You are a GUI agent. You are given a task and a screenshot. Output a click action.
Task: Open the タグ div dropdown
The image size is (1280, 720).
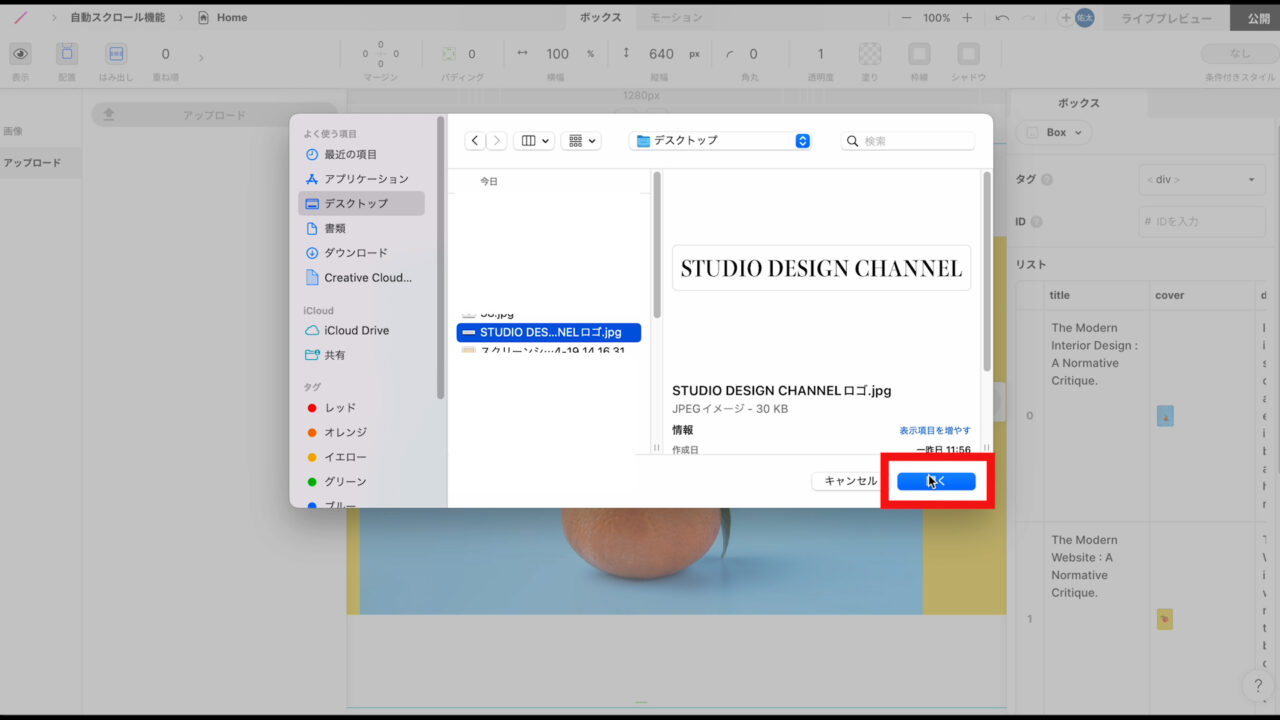[1202, 180]
